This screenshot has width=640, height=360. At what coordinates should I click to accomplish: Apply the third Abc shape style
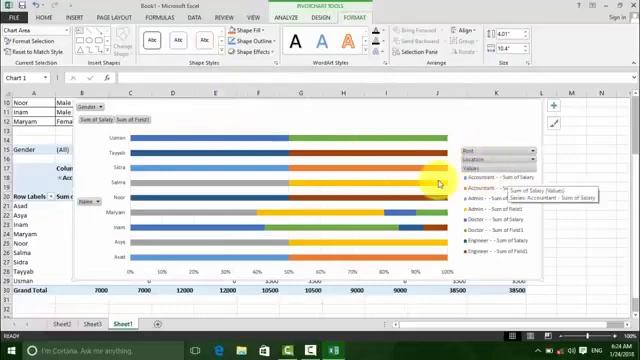click(204, 40)
